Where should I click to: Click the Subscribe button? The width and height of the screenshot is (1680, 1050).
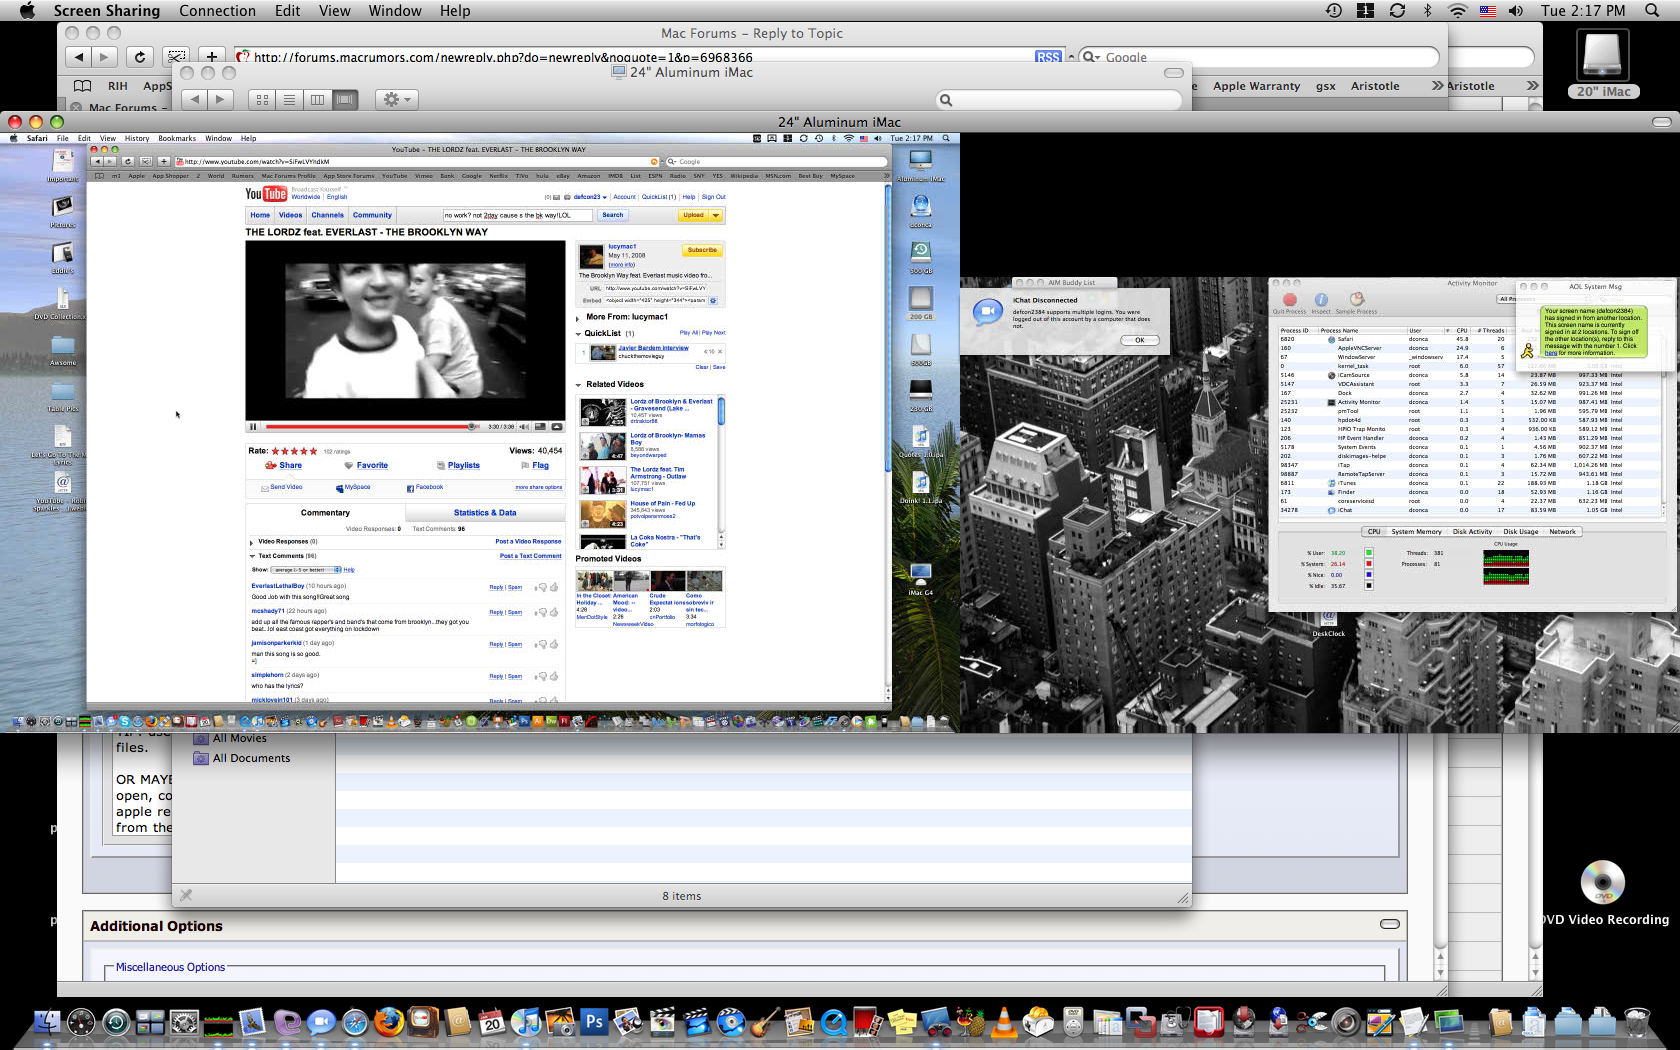702,250
